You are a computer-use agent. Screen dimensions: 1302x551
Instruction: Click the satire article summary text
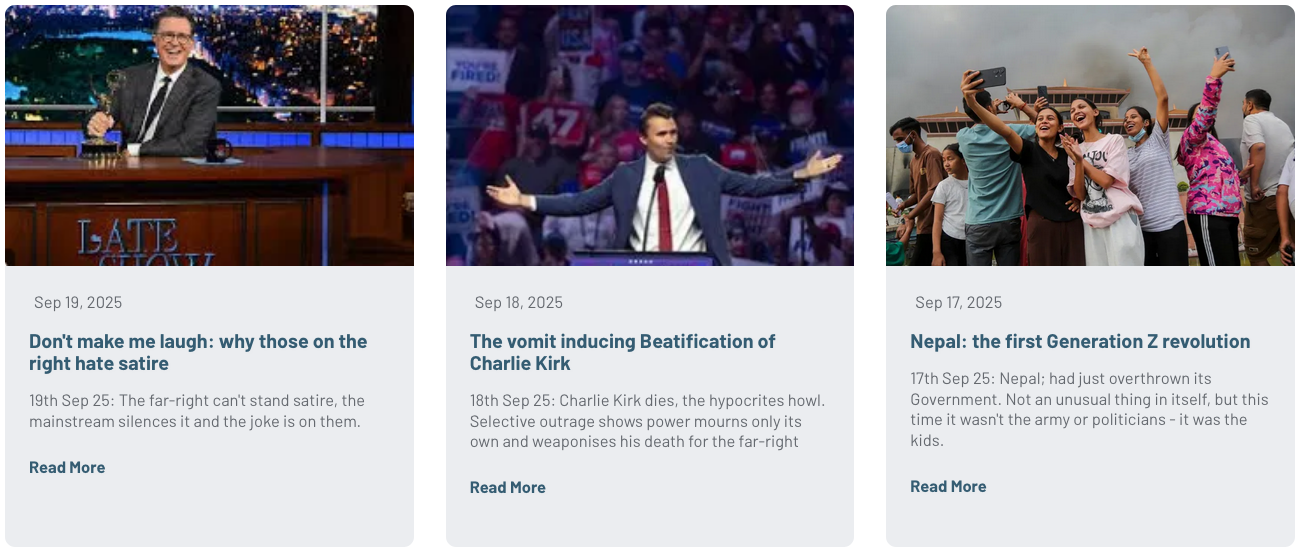point(197,411)
